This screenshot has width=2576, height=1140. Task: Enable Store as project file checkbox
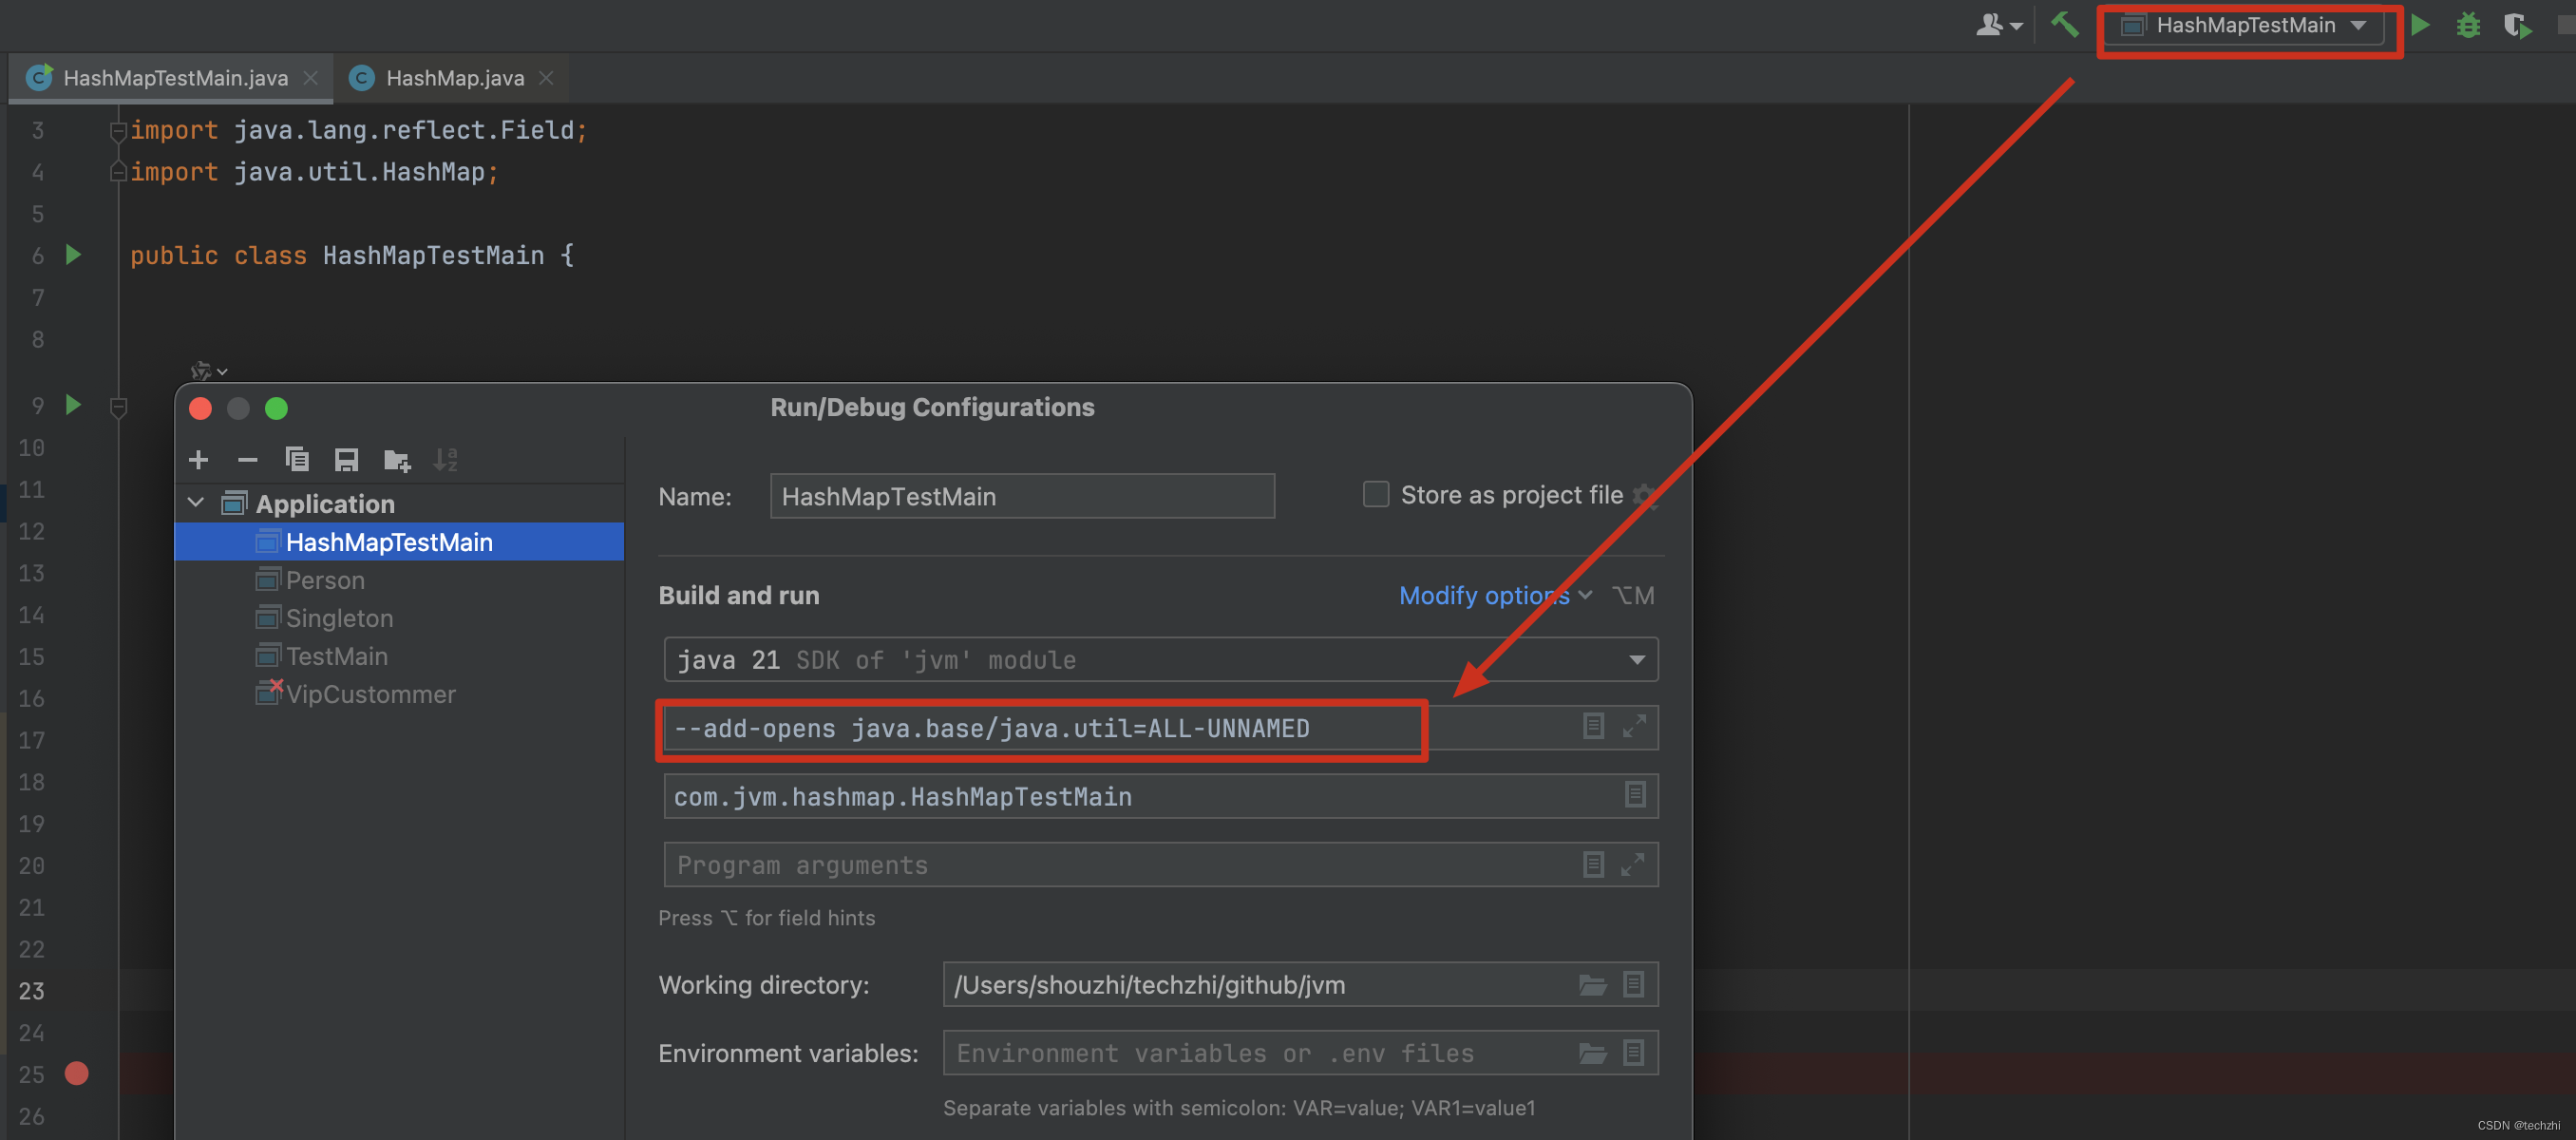(x=1376, y=495)
